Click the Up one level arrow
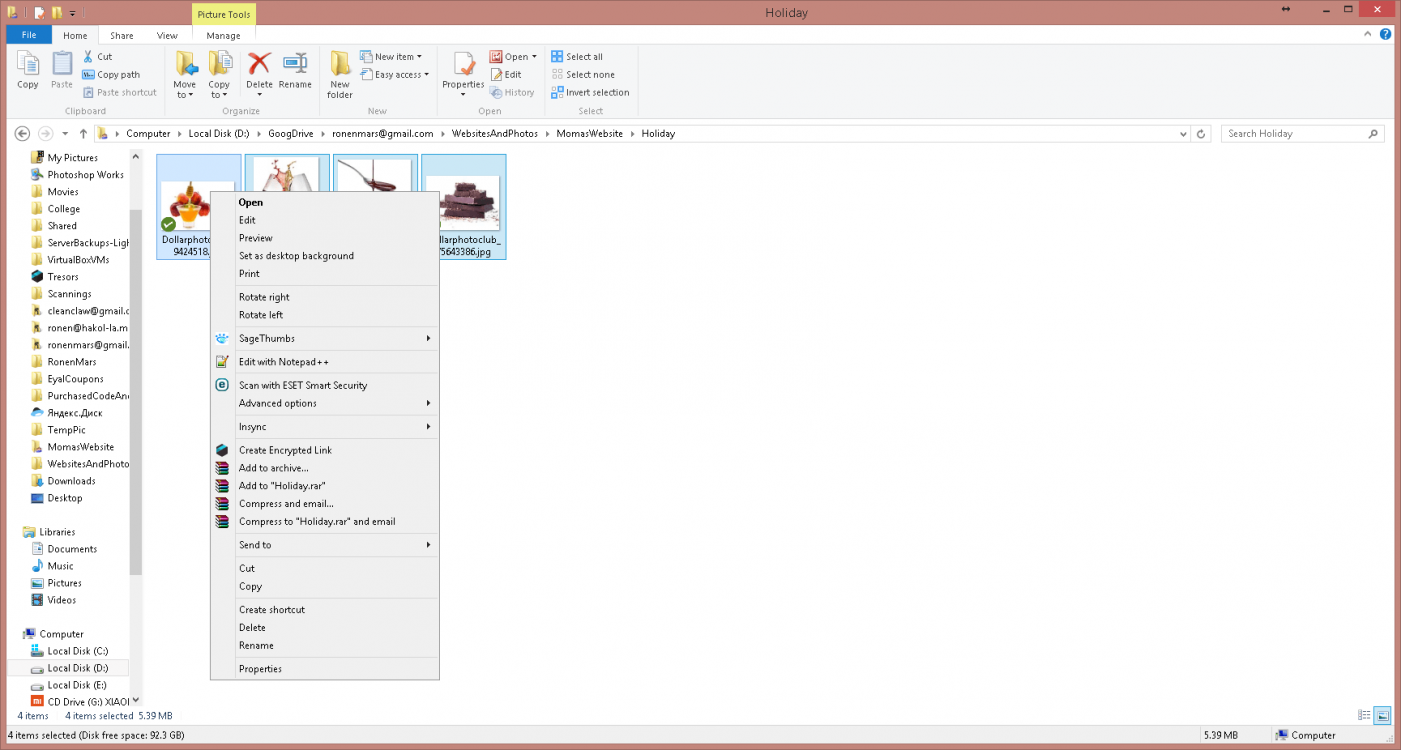Screen dimensions: 1401x750 [x=84, y=133]
